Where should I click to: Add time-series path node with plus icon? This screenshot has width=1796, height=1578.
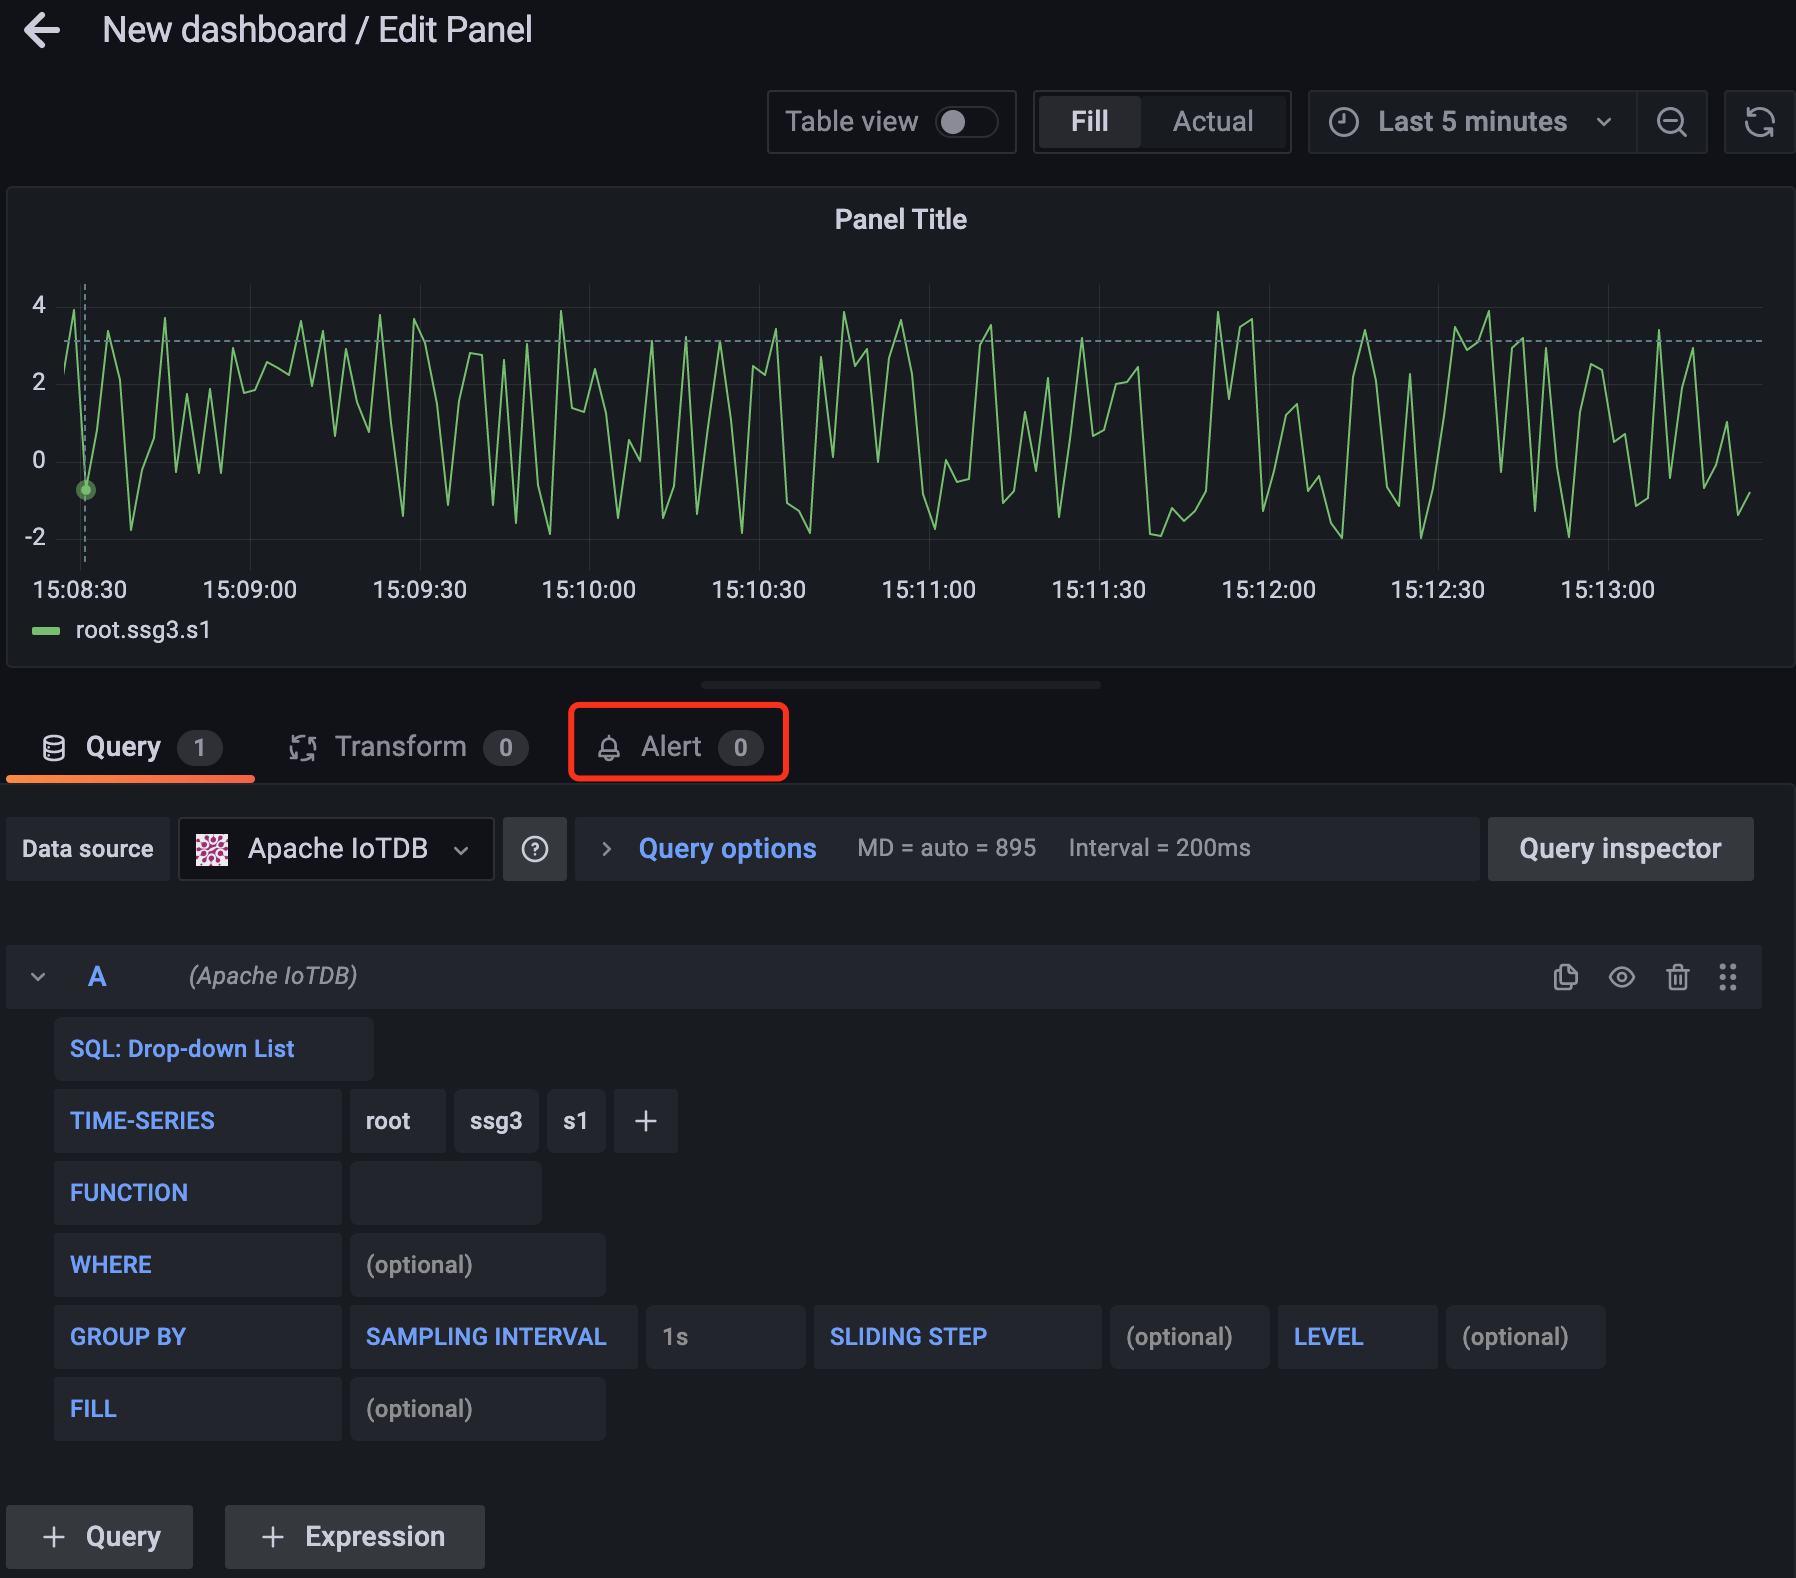645,1121
